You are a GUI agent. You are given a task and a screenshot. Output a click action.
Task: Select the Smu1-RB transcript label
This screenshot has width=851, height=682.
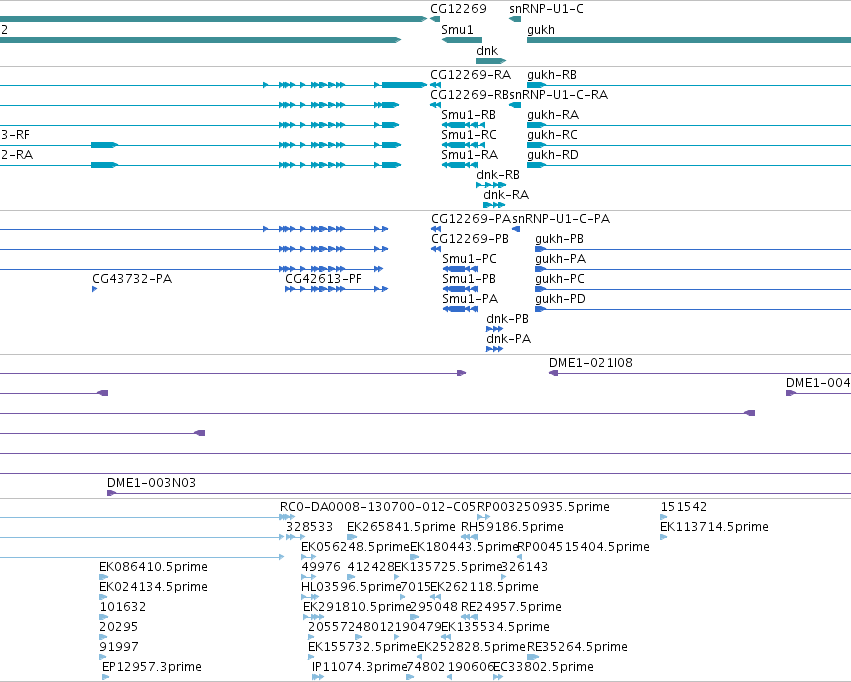pos(468,115)
